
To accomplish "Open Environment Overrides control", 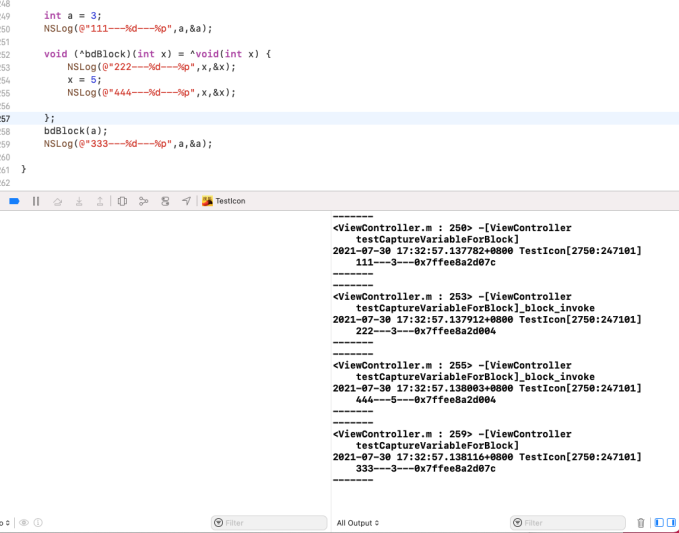I will click(x=165, y=201).
